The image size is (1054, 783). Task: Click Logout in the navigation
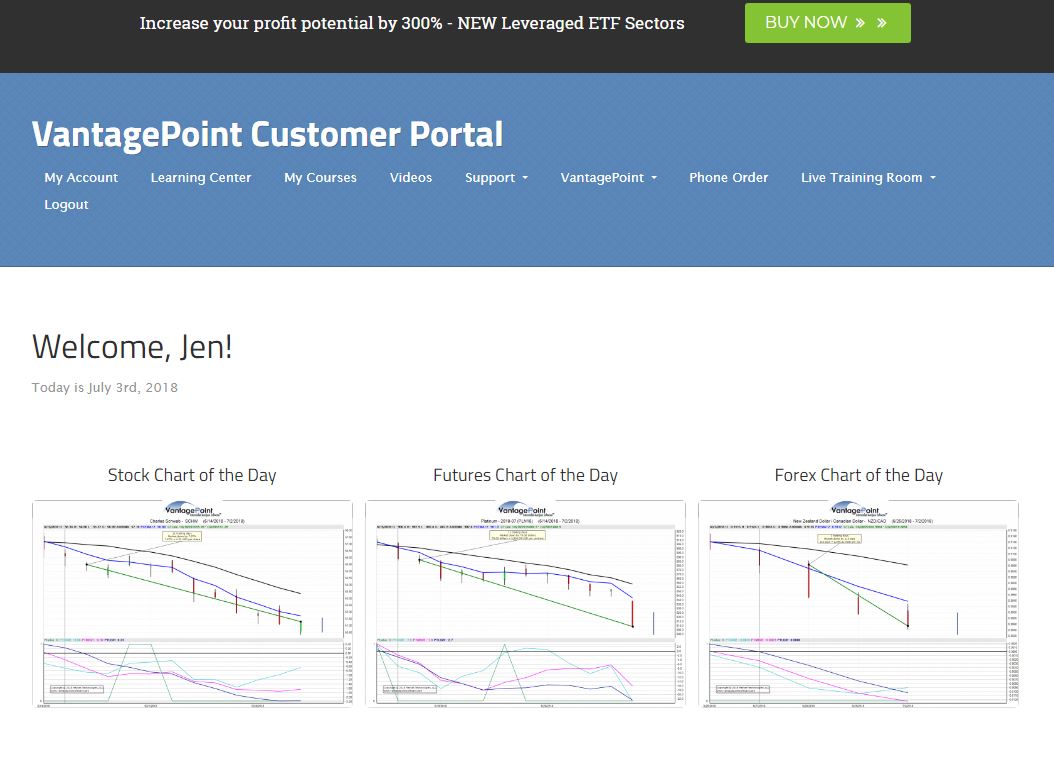click(66, 204)
